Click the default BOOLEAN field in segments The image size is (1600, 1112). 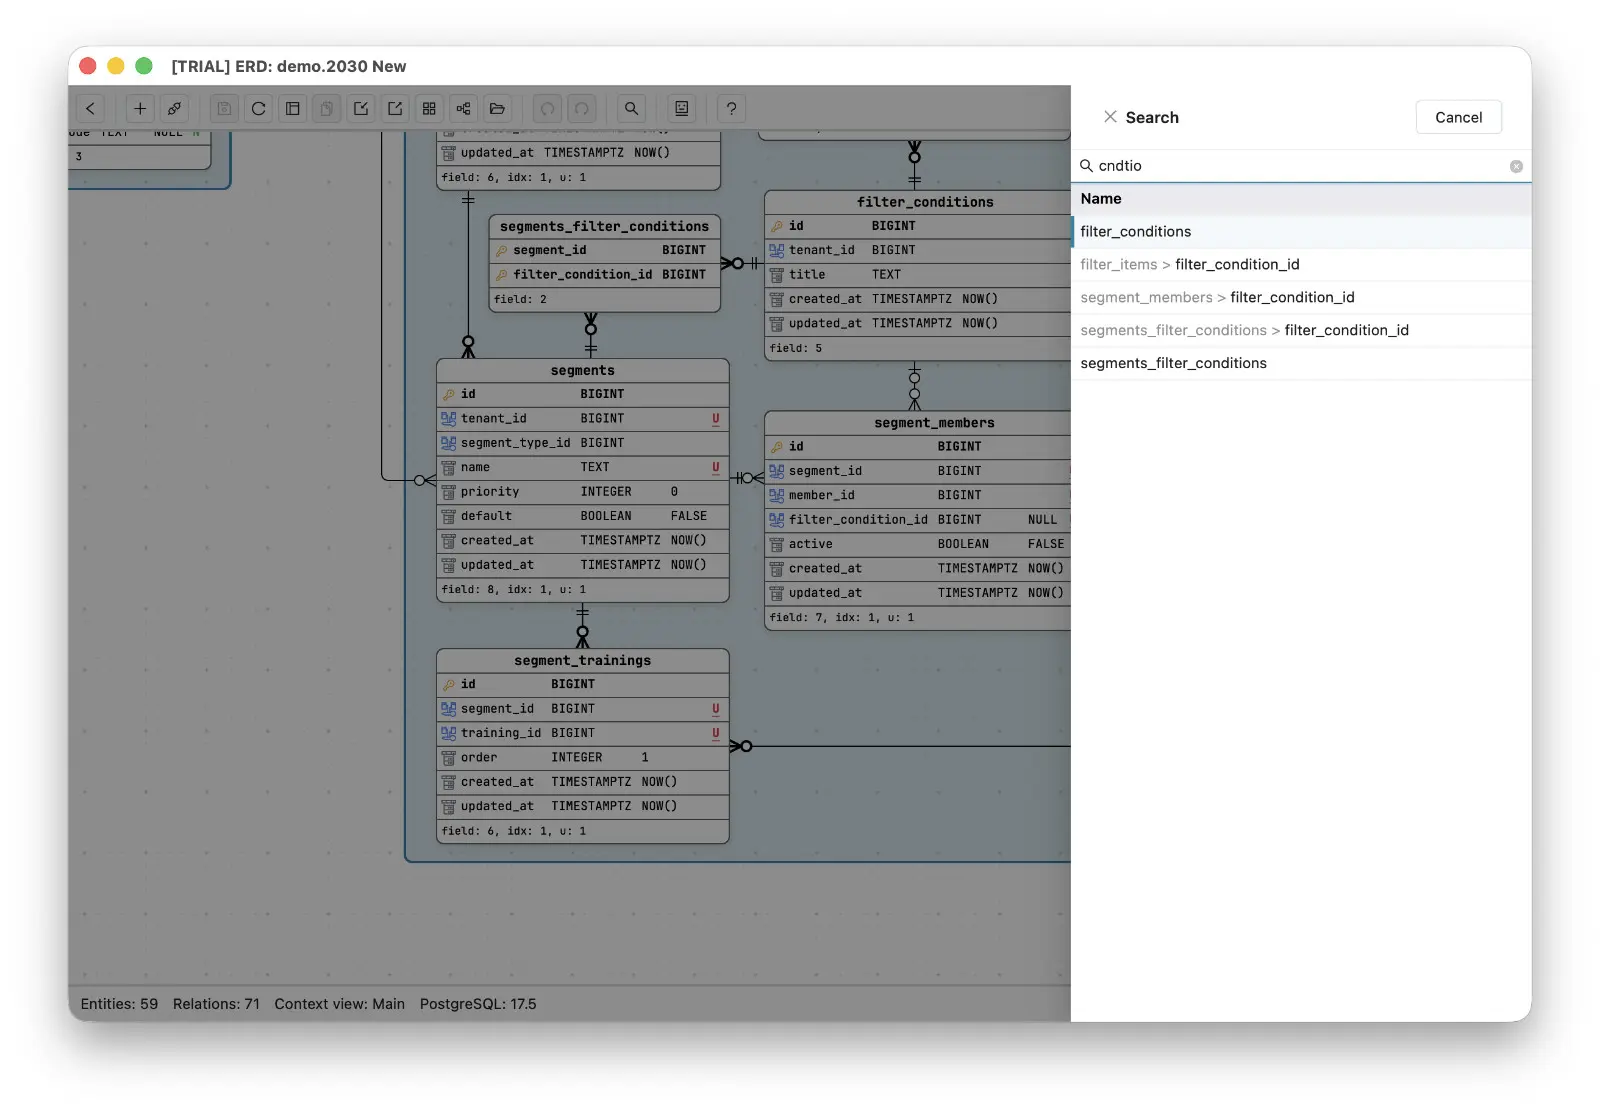tap(583, 516)
